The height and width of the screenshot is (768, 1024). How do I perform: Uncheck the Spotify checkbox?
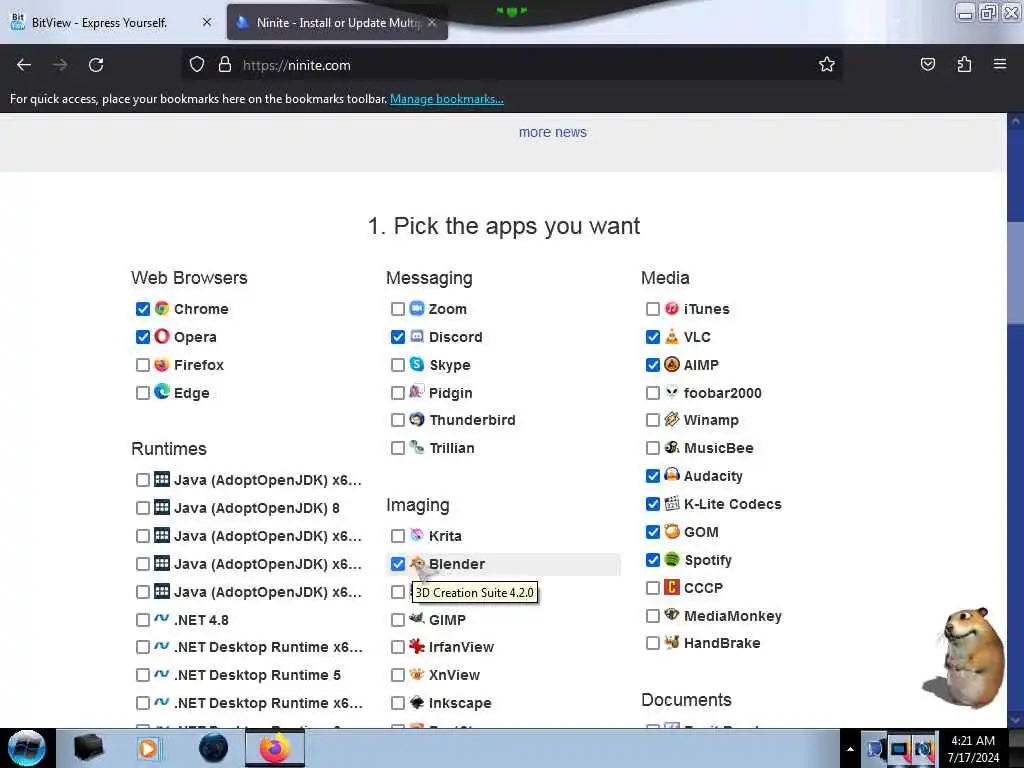coord(652,560)
